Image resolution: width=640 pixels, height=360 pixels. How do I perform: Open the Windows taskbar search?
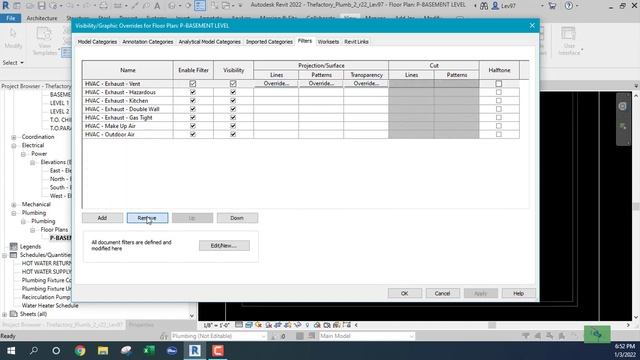(x=34, y=351)
